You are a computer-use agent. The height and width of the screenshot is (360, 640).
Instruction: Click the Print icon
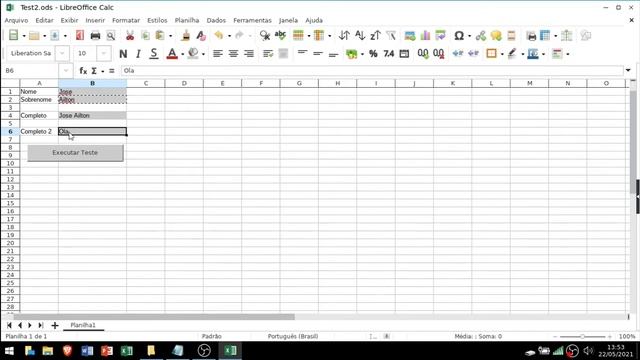click(95, 36)
